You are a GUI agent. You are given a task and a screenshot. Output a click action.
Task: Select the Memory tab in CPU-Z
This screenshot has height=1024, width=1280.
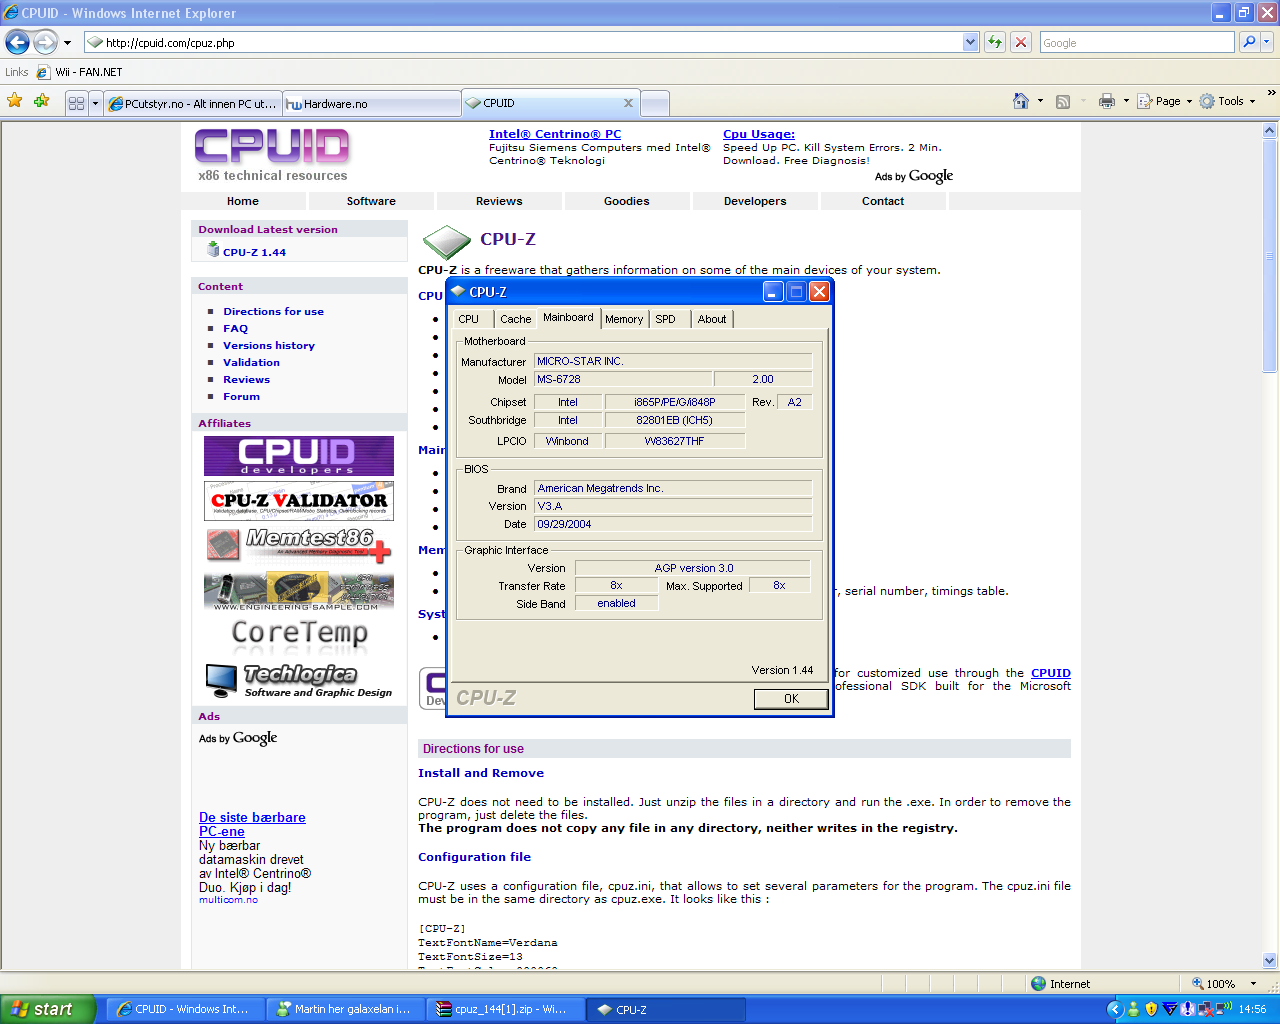(624, 319)
